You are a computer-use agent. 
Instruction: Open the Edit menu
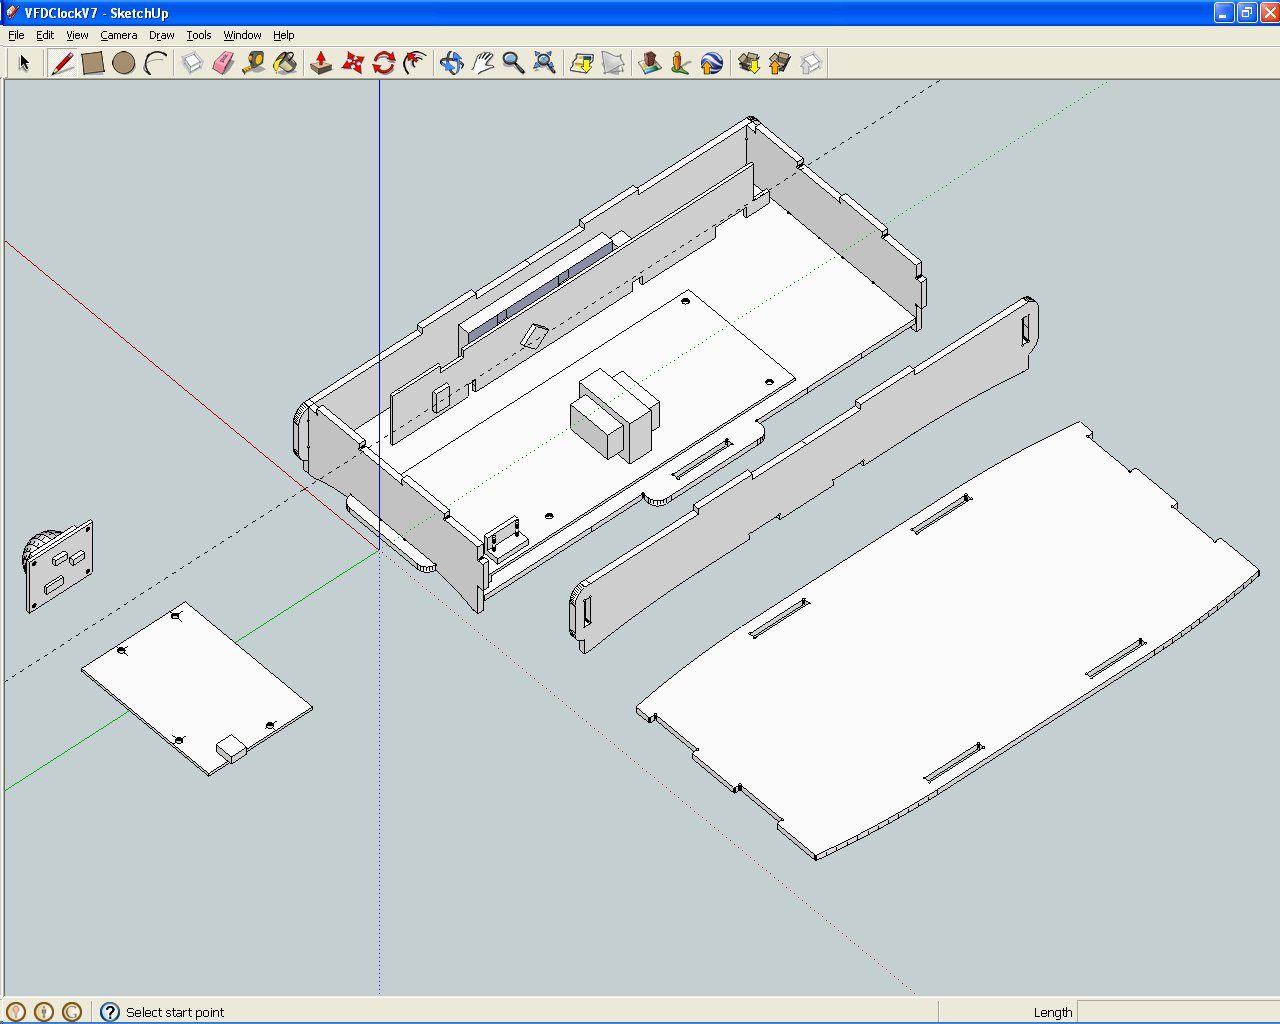coord(45,35)
